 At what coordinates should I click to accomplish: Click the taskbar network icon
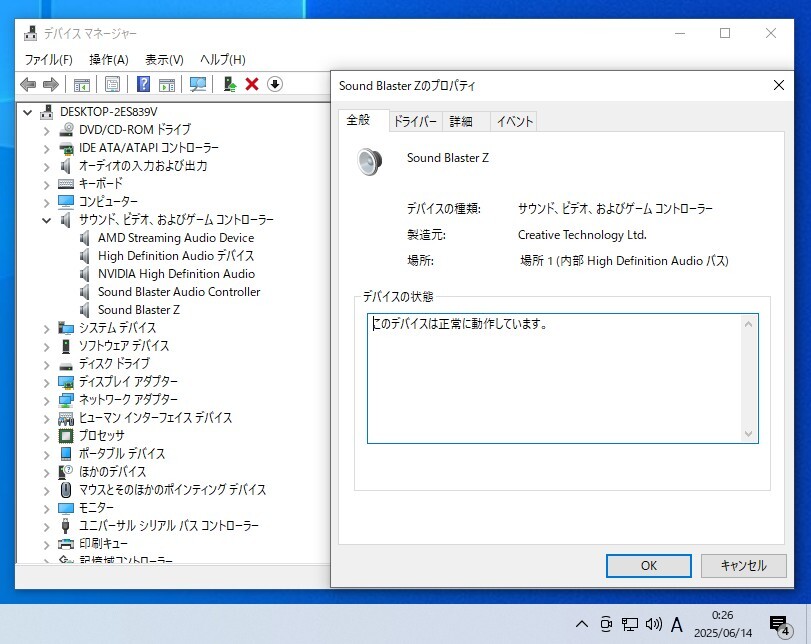pyautogui.click(x=629, y=624)
